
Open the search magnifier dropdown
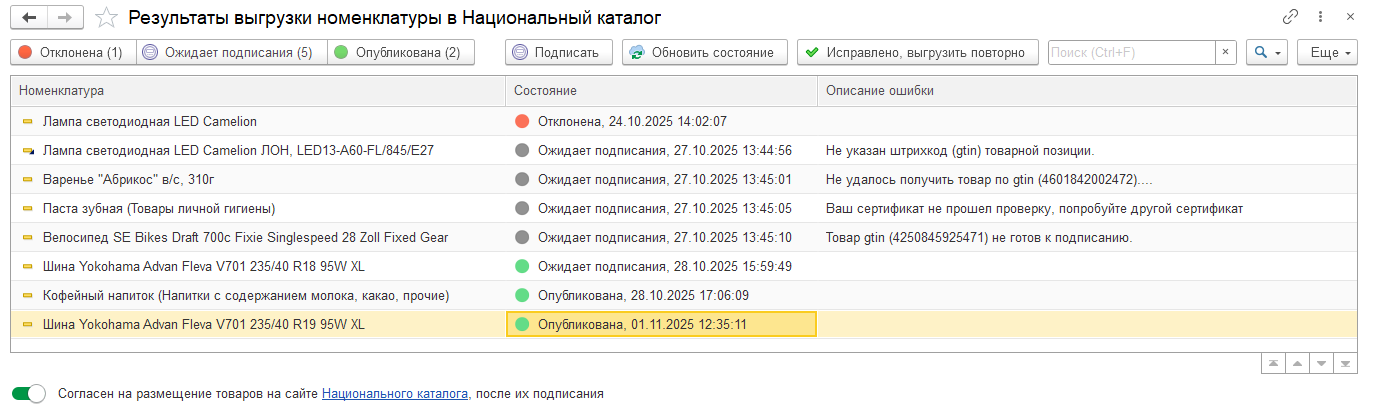pos(1266,53)
